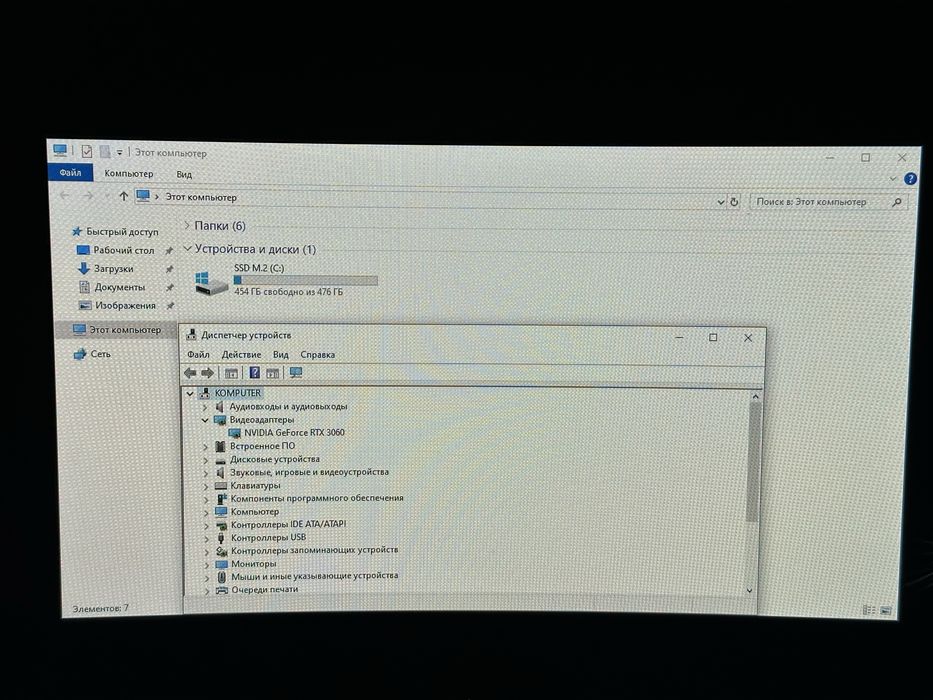Click the SSD M.2 drive capacity bar

306,280
